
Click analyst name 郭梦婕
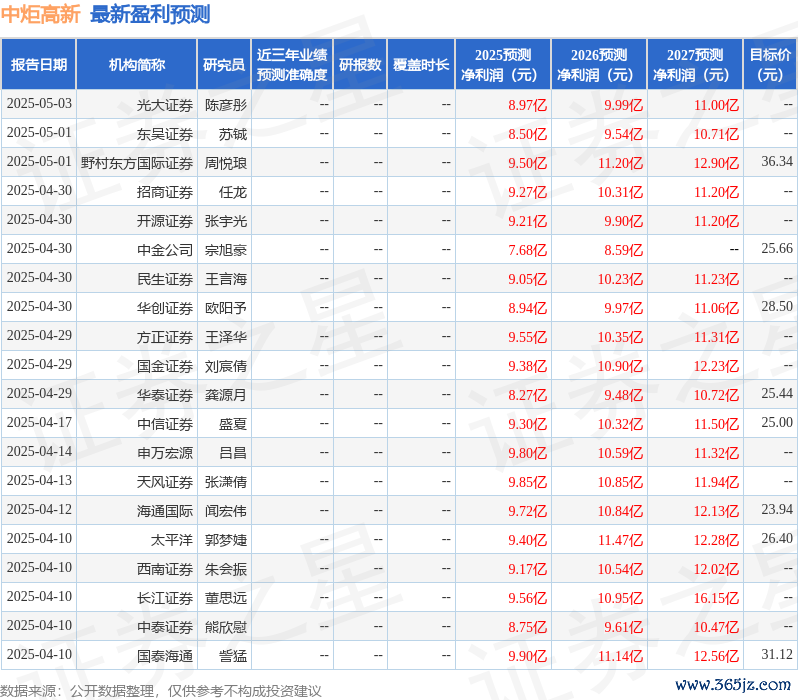(225, 540)
